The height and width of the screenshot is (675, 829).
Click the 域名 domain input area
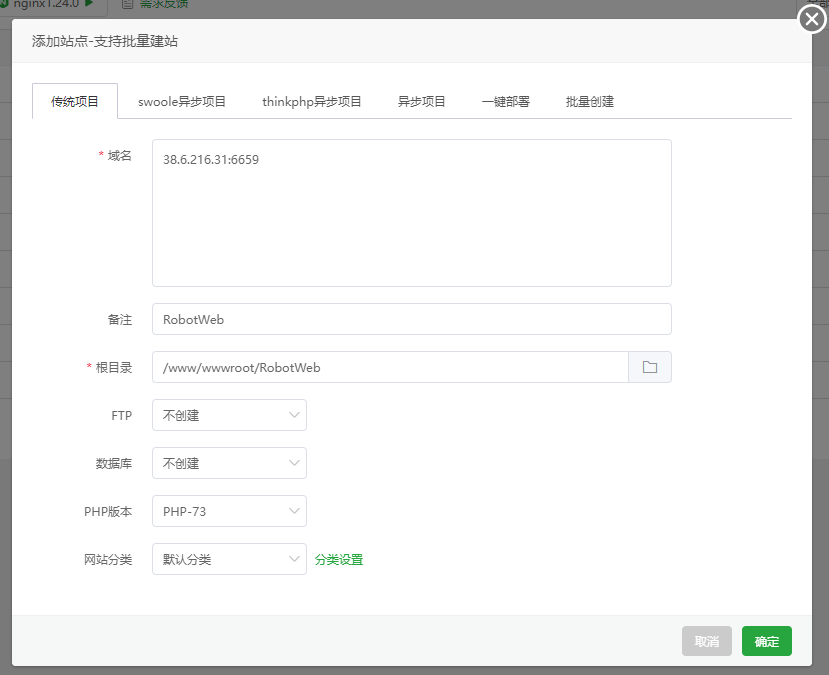coord(411,213)
